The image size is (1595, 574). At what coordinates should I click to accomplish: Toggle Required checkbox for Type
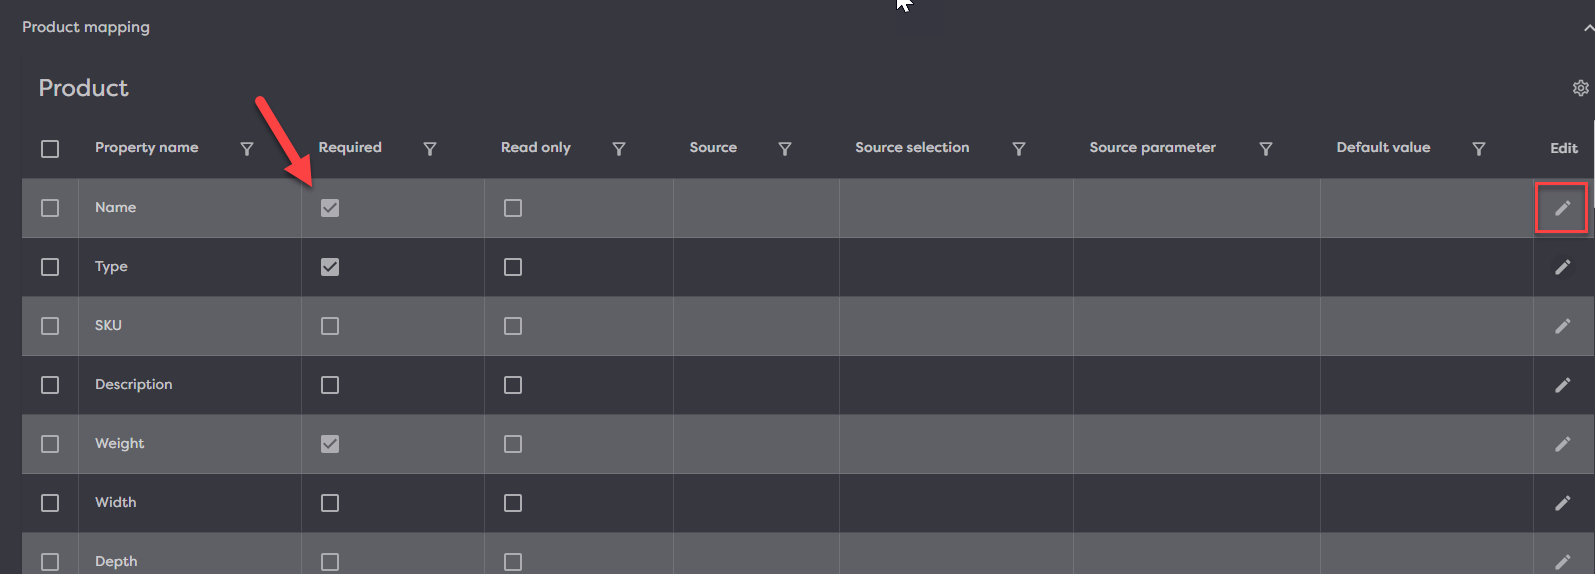(x=330, y=267)
